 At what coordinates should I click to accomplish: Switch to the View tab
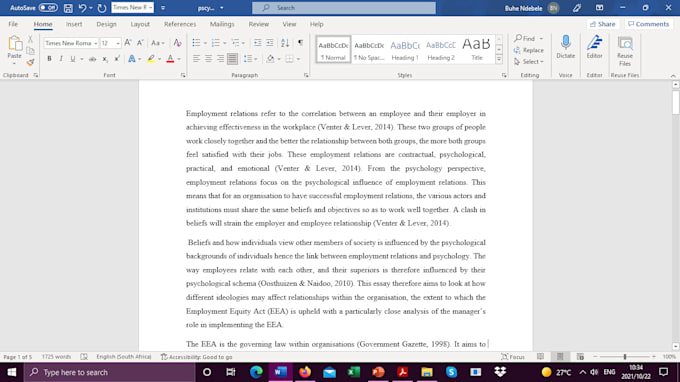click(289, 24)
